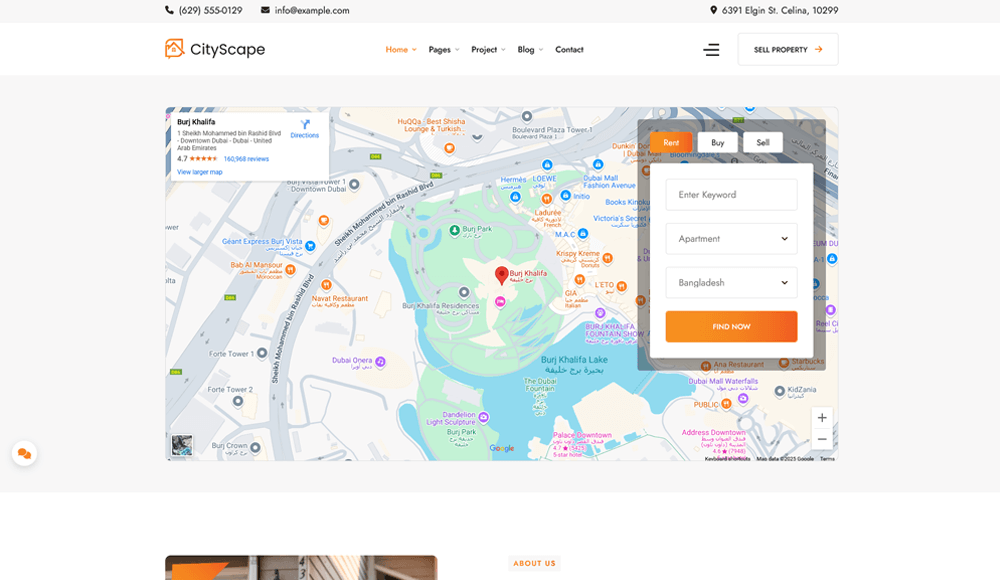Click the info@example.com email link

point(312,10)
